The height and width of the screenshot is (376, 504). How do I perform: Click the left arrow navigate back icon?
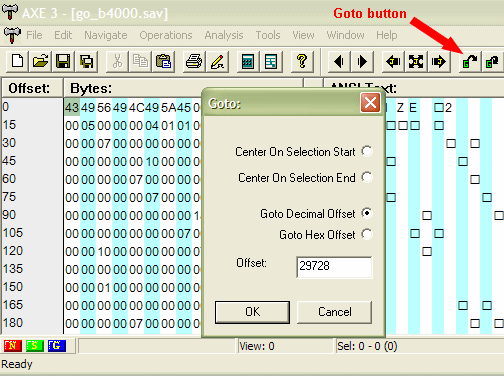coord(339,62)
